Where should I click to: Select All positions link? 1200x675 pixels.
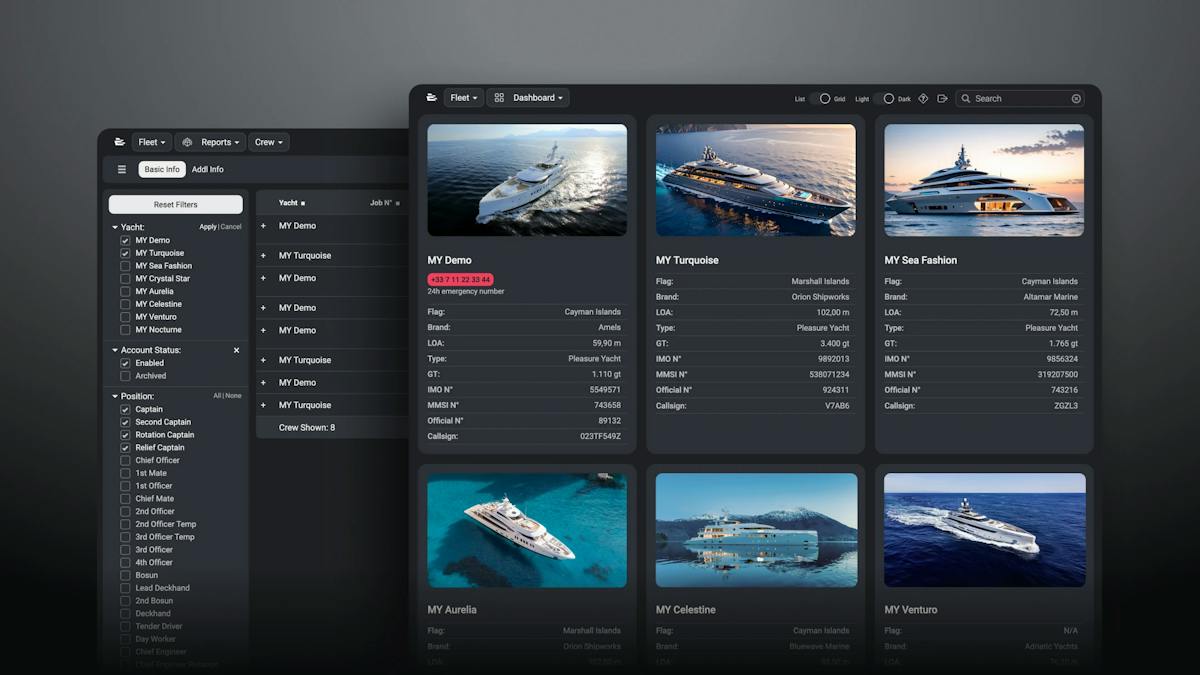point(216,396)
